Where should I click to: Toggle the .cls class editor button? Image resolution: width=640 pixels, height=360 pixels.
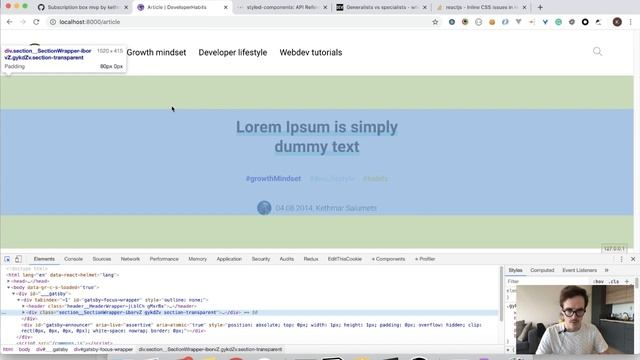click(x=613, y=282)
